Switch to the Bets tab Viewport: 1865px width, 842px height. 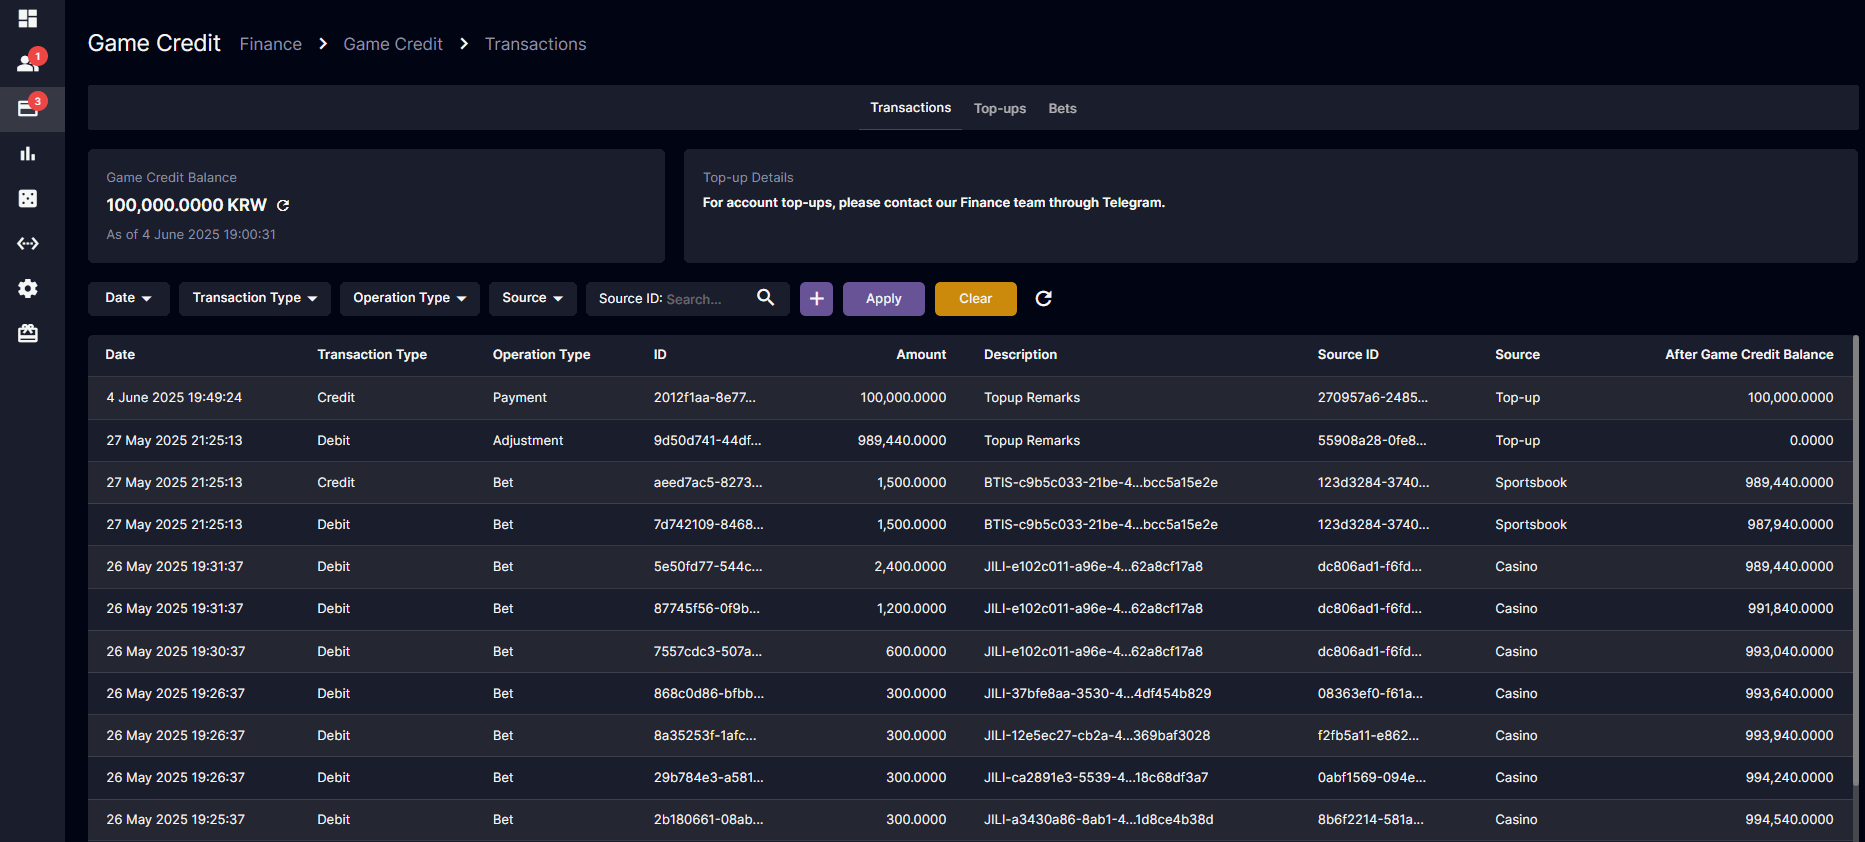pos(1062,109)
